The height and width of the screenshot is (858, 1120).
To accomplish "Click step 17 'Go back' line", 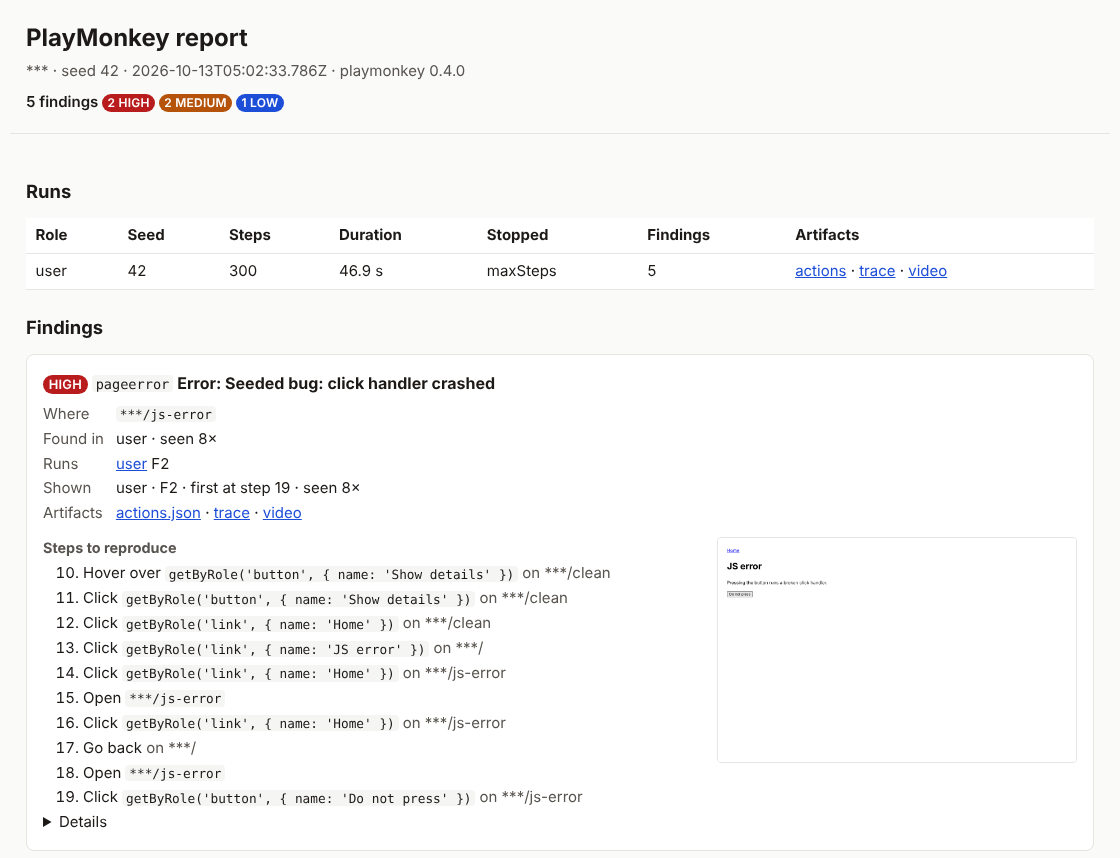I will coord(126,748).
